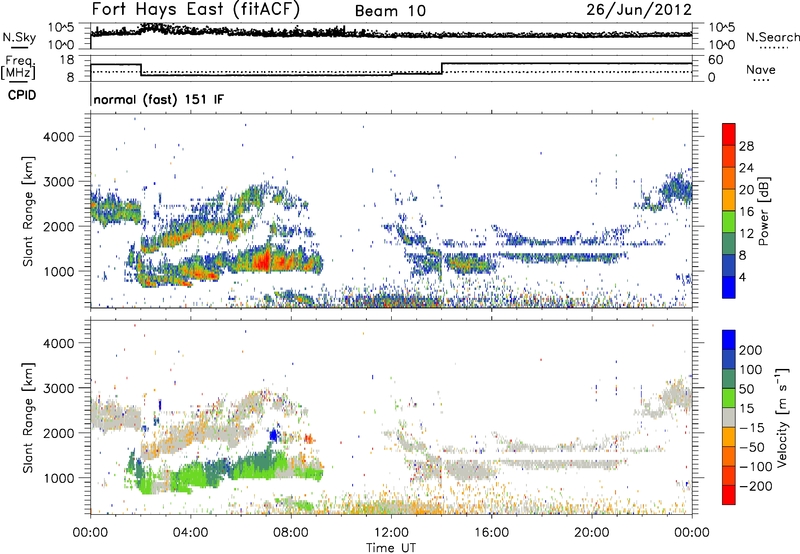
Task: Select the '4000' tick on the power panel
Action: point(59,137)
